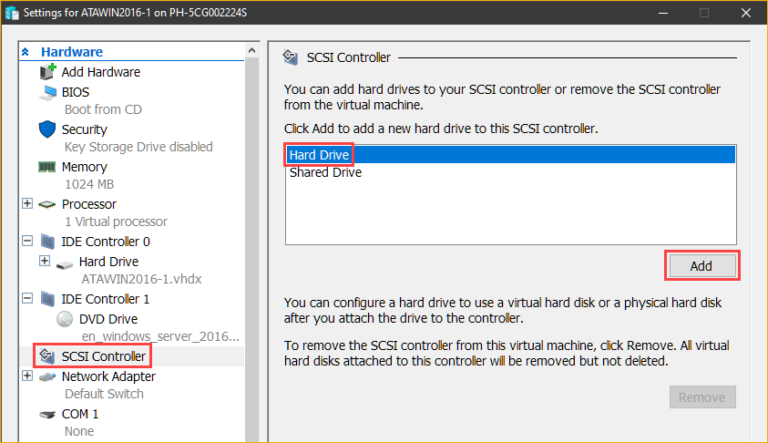Select Security in the hardware tree
Image resolution: width=768 pixels, height=443 pixels.
[x=84, y=129]
